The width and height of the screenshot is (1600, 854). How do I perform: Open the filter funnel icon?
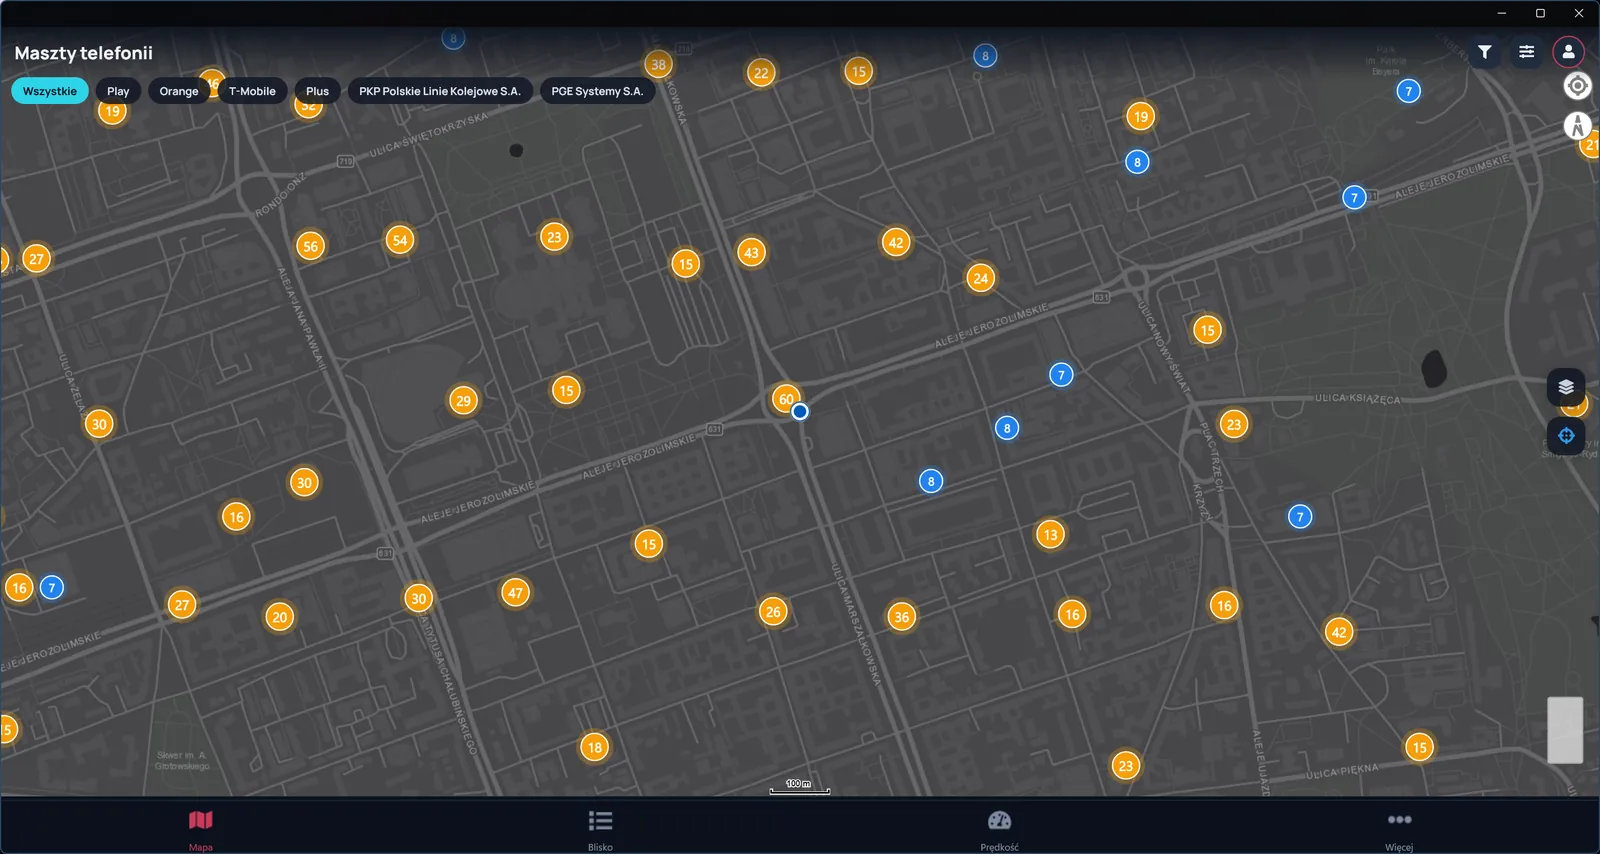(1485, 52)
